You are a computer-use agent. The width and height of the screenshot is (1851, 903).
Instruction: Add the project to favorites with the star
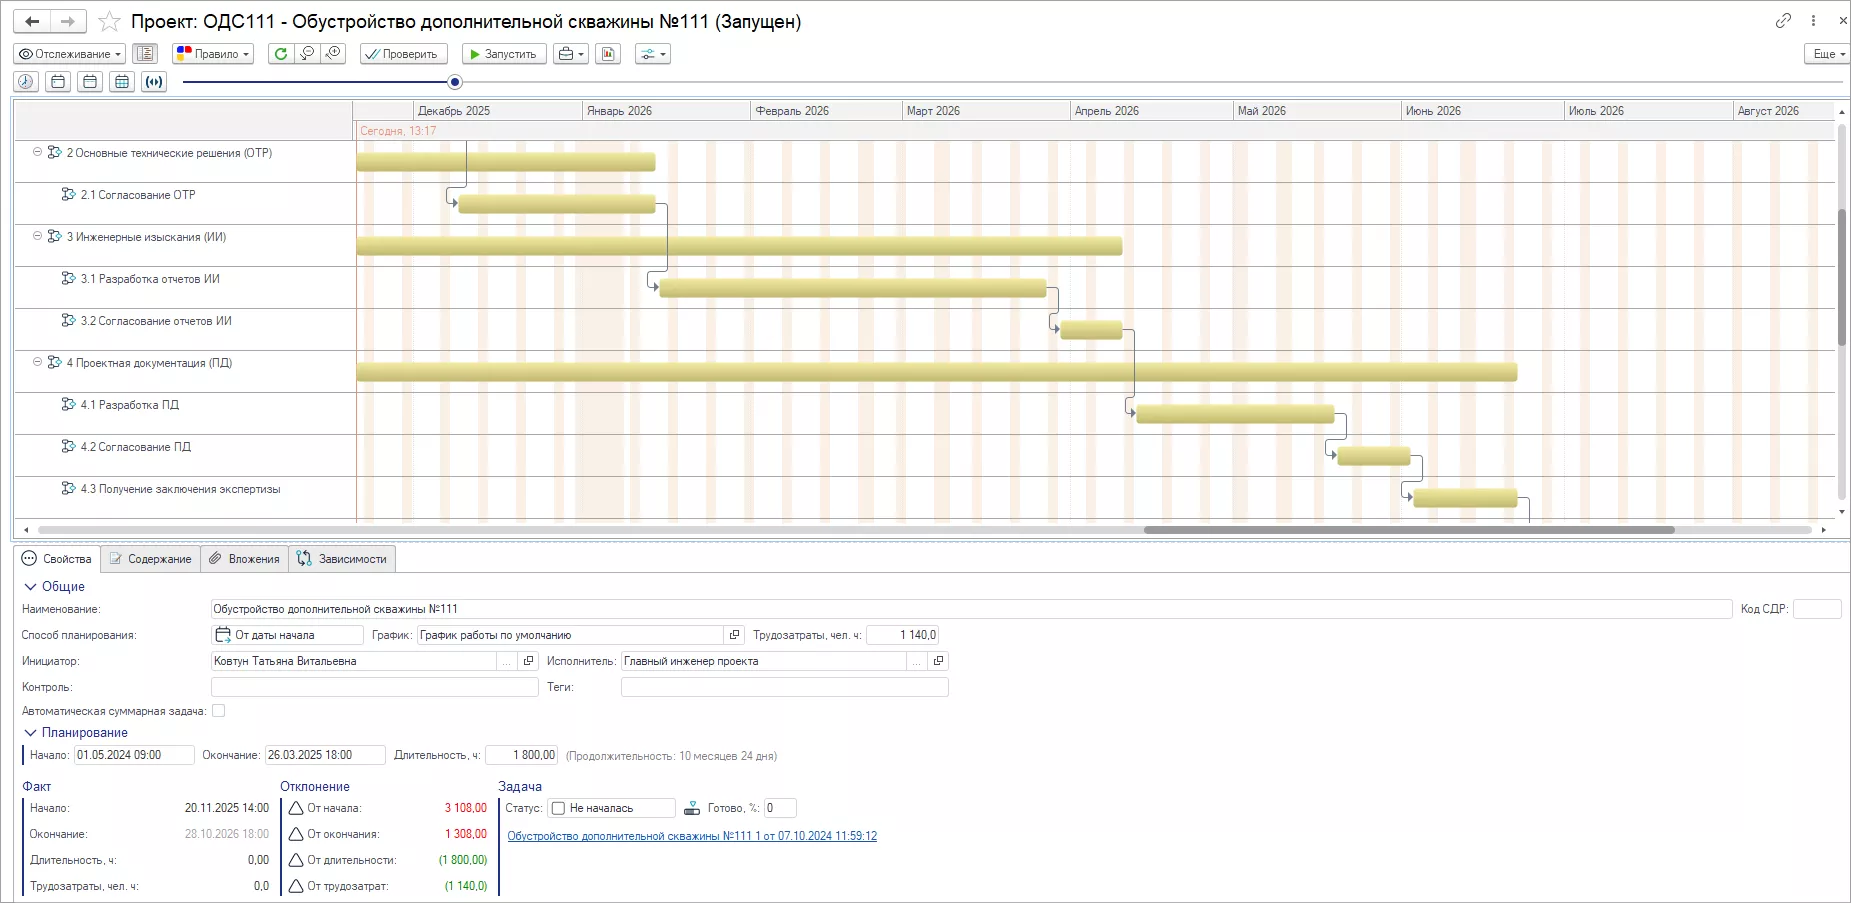(x=109, y=22)
